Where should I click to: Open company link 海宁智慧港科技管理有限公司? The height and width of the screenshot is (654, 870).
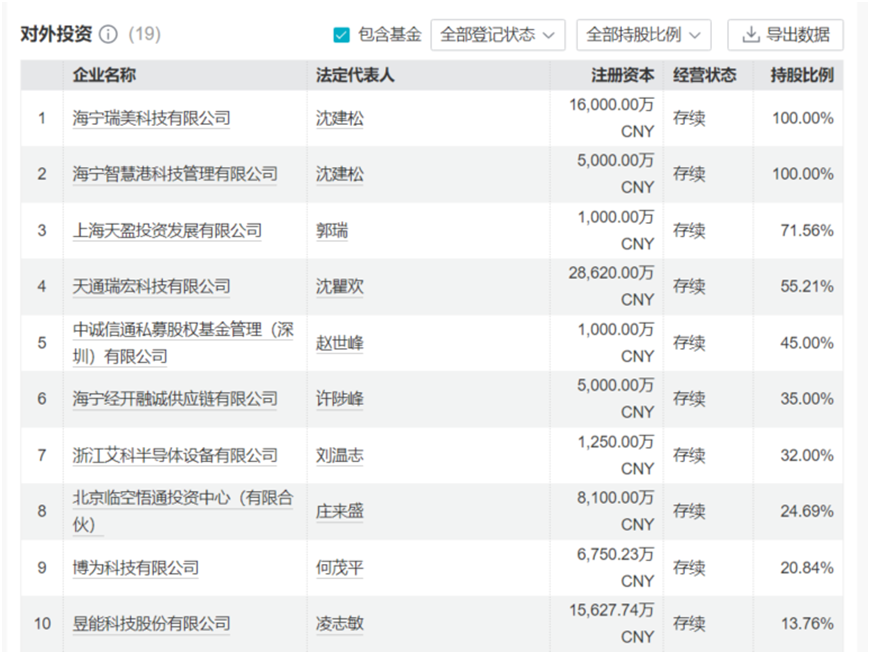pos(175,174)
